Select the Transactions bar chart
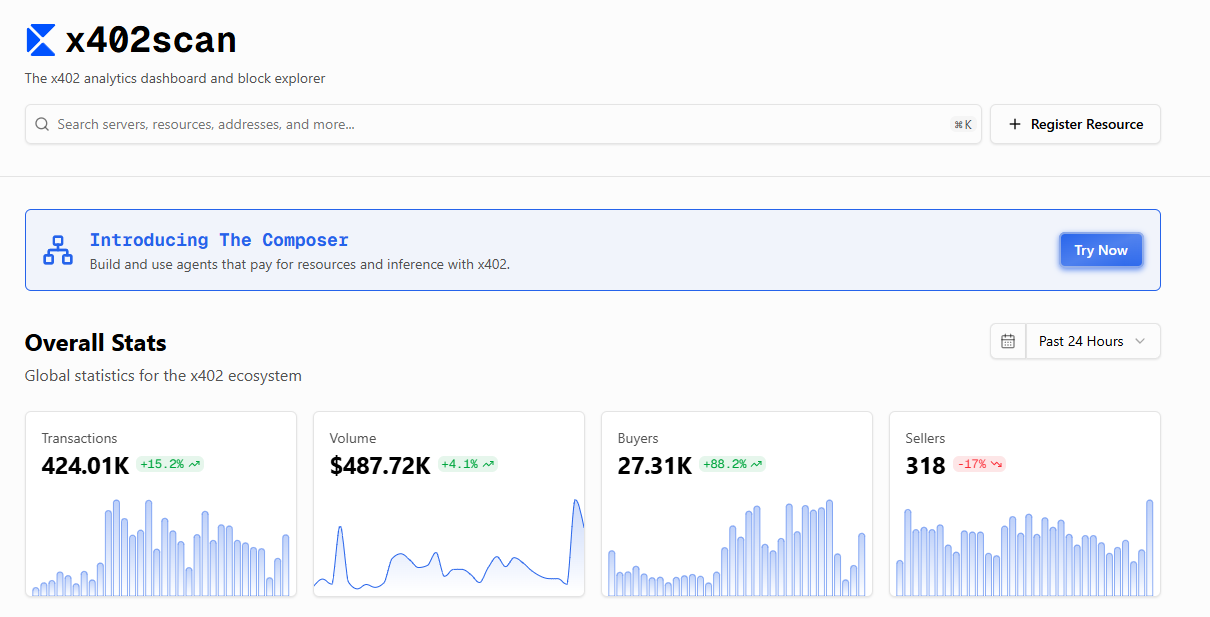This screenshot has height=617, width=1210. click(160, 548)
